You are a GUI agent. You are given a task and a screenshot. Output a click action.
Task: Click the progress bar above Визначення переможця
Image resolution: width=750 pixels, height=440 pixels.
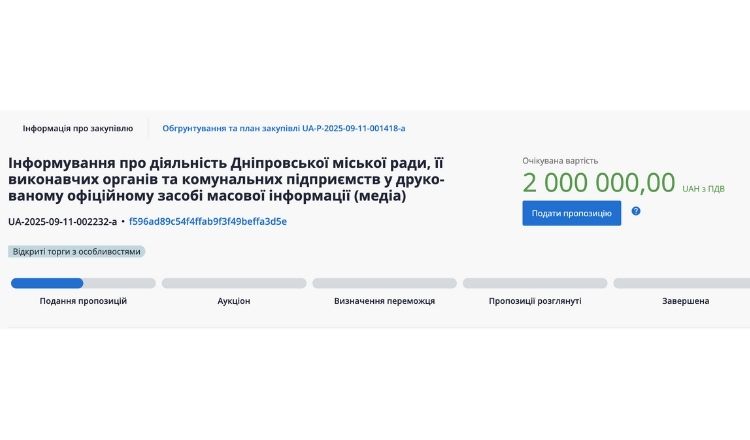tap(384, 283)
